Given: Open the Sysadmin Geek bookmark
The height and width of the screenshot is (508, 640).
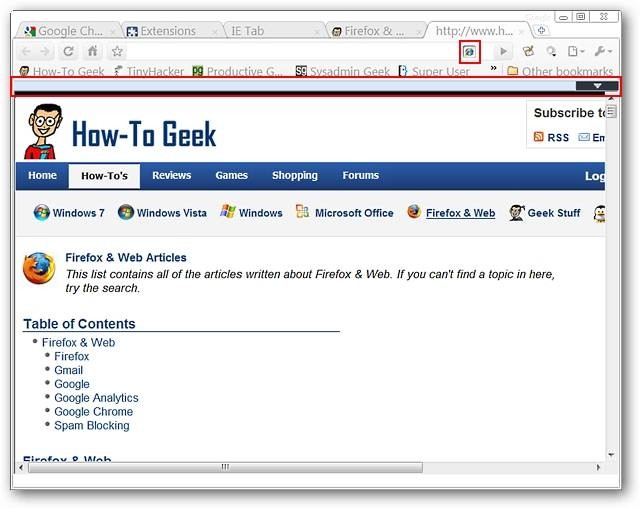Looking at the screenshot, I should (342, 71).
